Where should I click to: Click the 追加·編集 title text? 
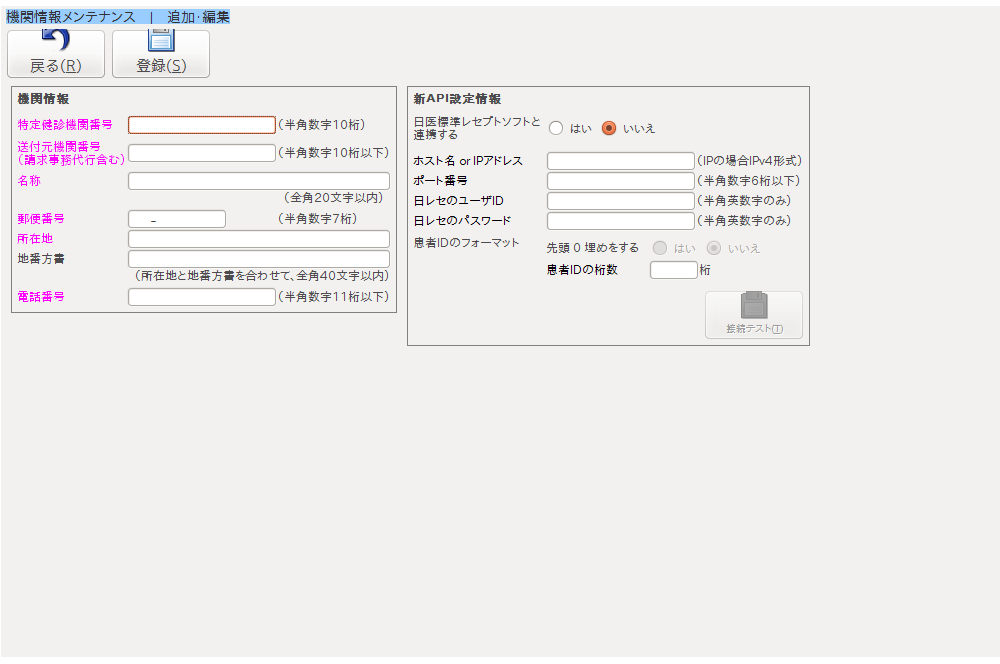pyautogui.click(x=198, y=17)
